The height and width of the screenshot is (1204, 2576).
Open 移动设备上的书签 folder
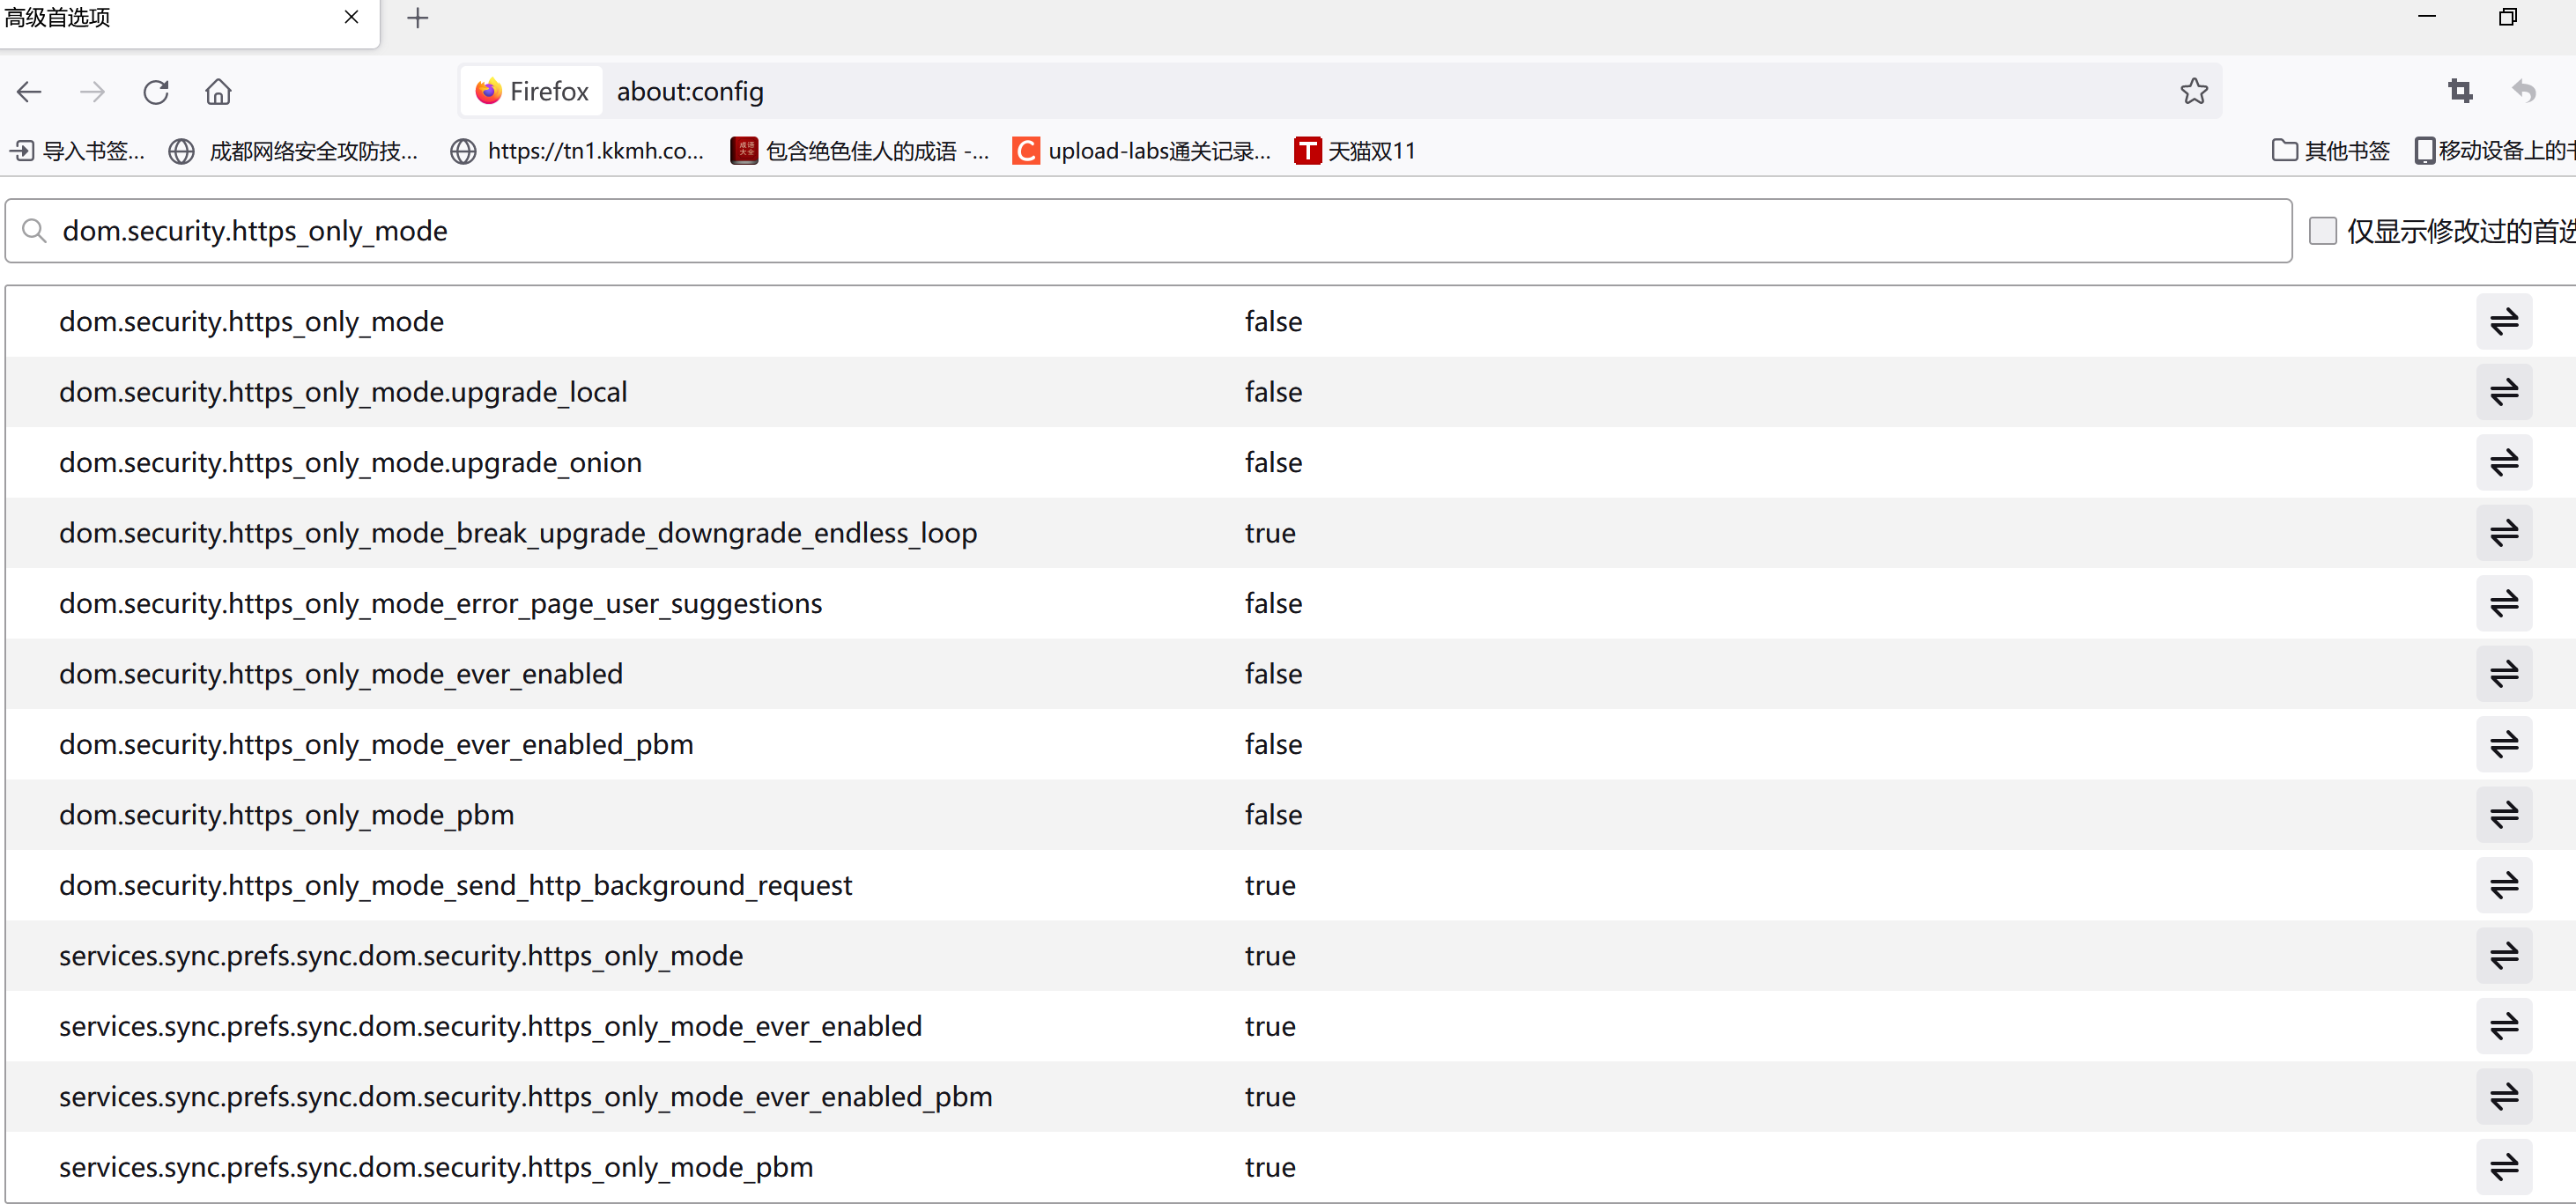2495,151
